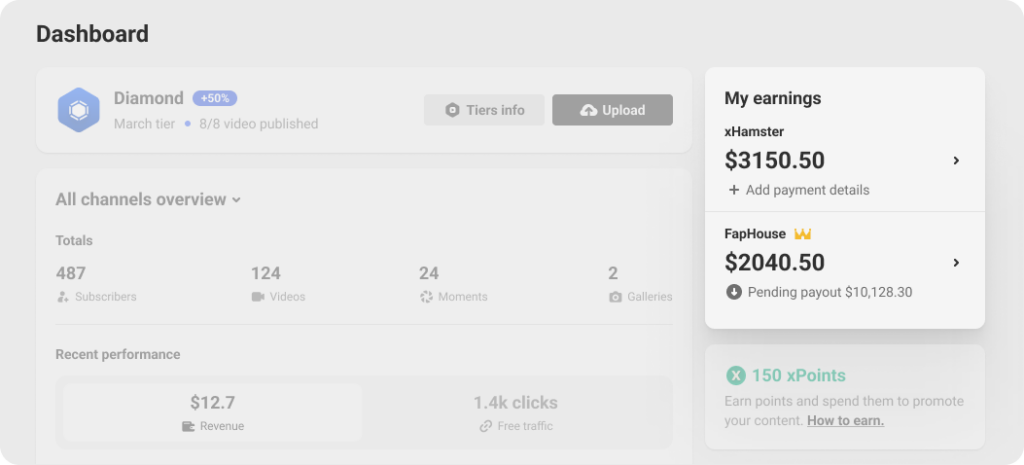Viewport: 1024px width, 465px height.
Task: Click the +50% bonus badge
Action: (x=215, y=98)
